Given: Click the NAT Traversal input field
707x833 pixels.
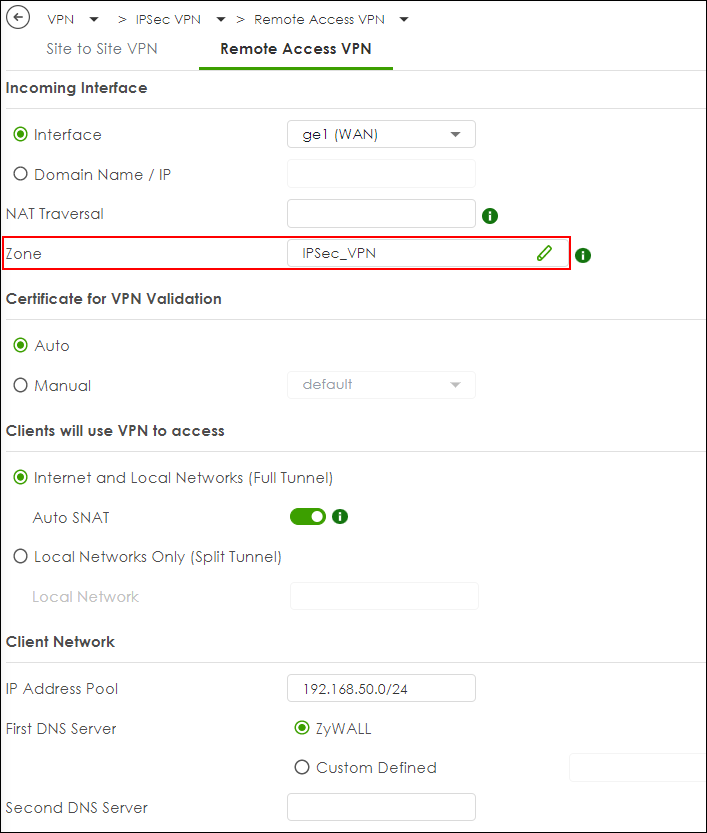Looking at the screenshot, I should point(381,214).
